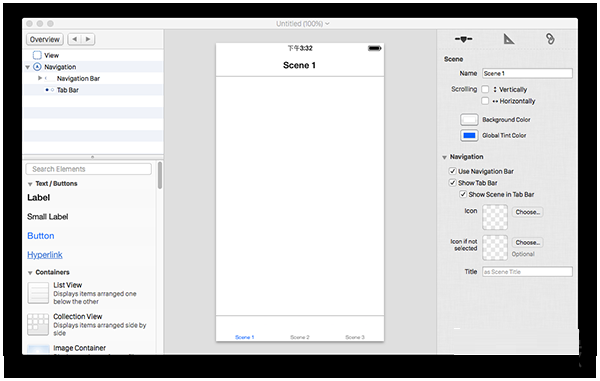This screenshot has width=600, height=381.
Task: Click the Tab Bar dots icon
Action: (50, 90)
